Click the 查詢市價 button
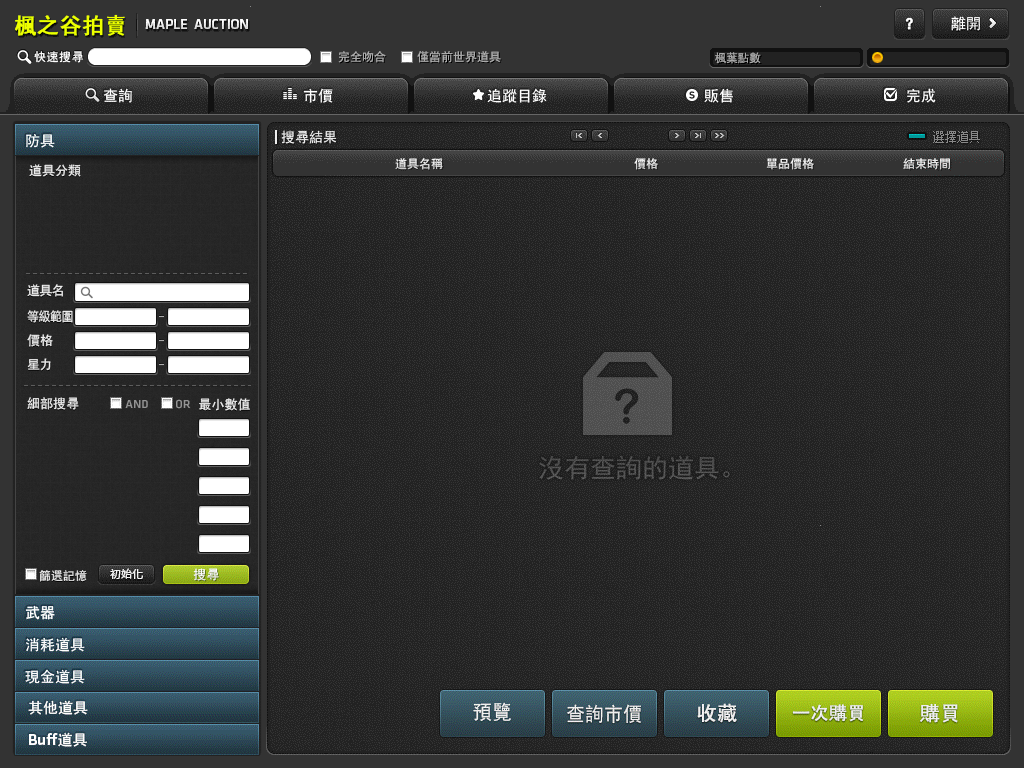Screen dimensions: 1024x768 604,713
